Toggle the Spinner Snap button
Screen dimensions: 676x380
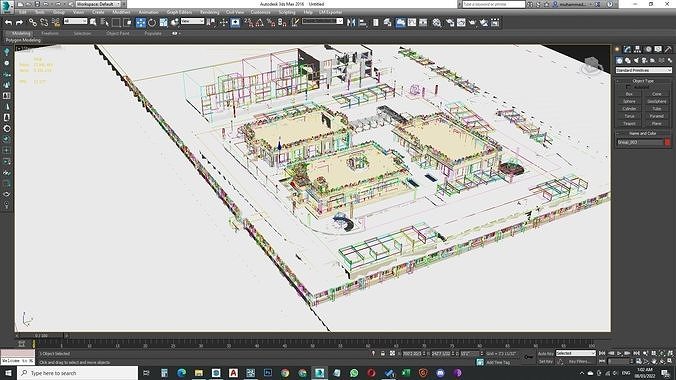(282, 22)
